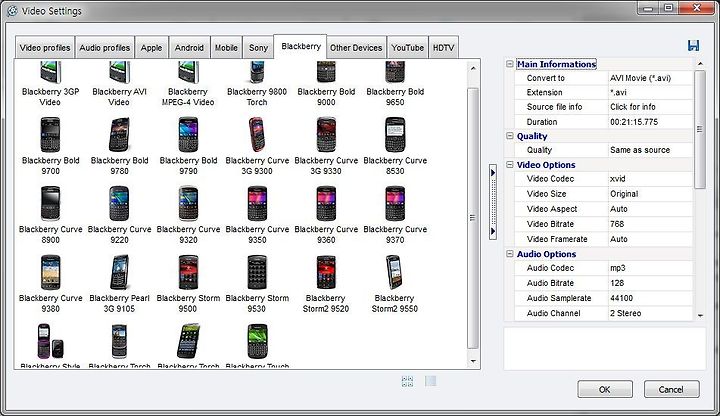Screen dimensions: 720x416
Task: Click the Video Framerate Auto value
Action: (x=650, y=239)
